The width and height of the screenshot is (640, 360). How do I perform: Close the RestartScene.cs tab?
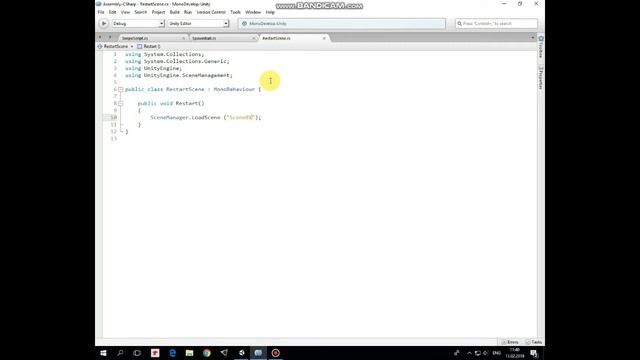tap(324, 38)
